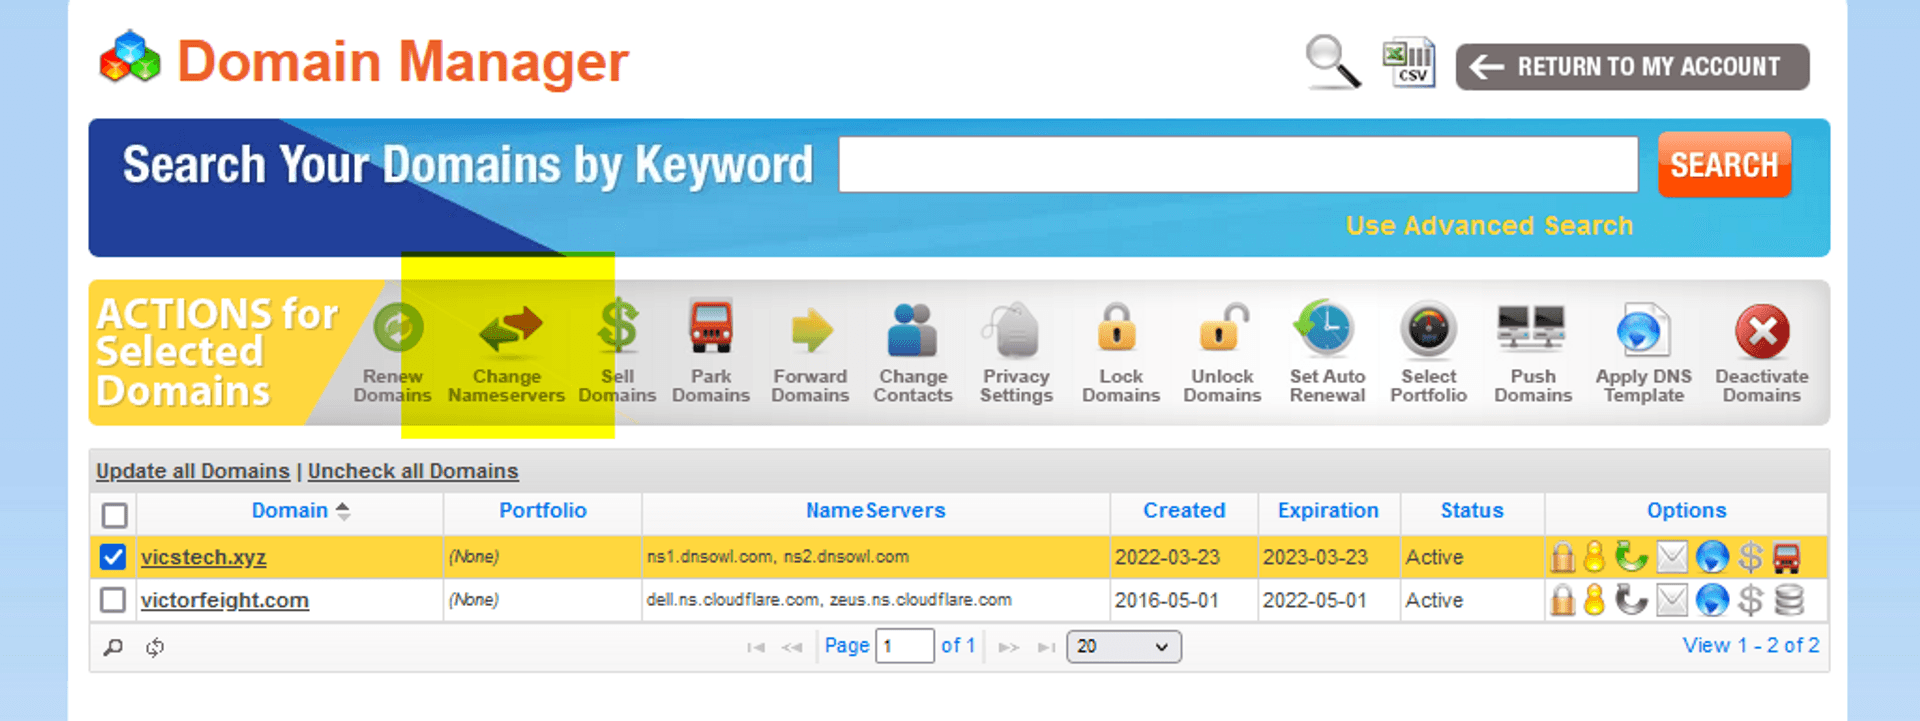Open the victorfeight.com domain link
Screen dimensions: 1920x721
click(x=224, y=600)
